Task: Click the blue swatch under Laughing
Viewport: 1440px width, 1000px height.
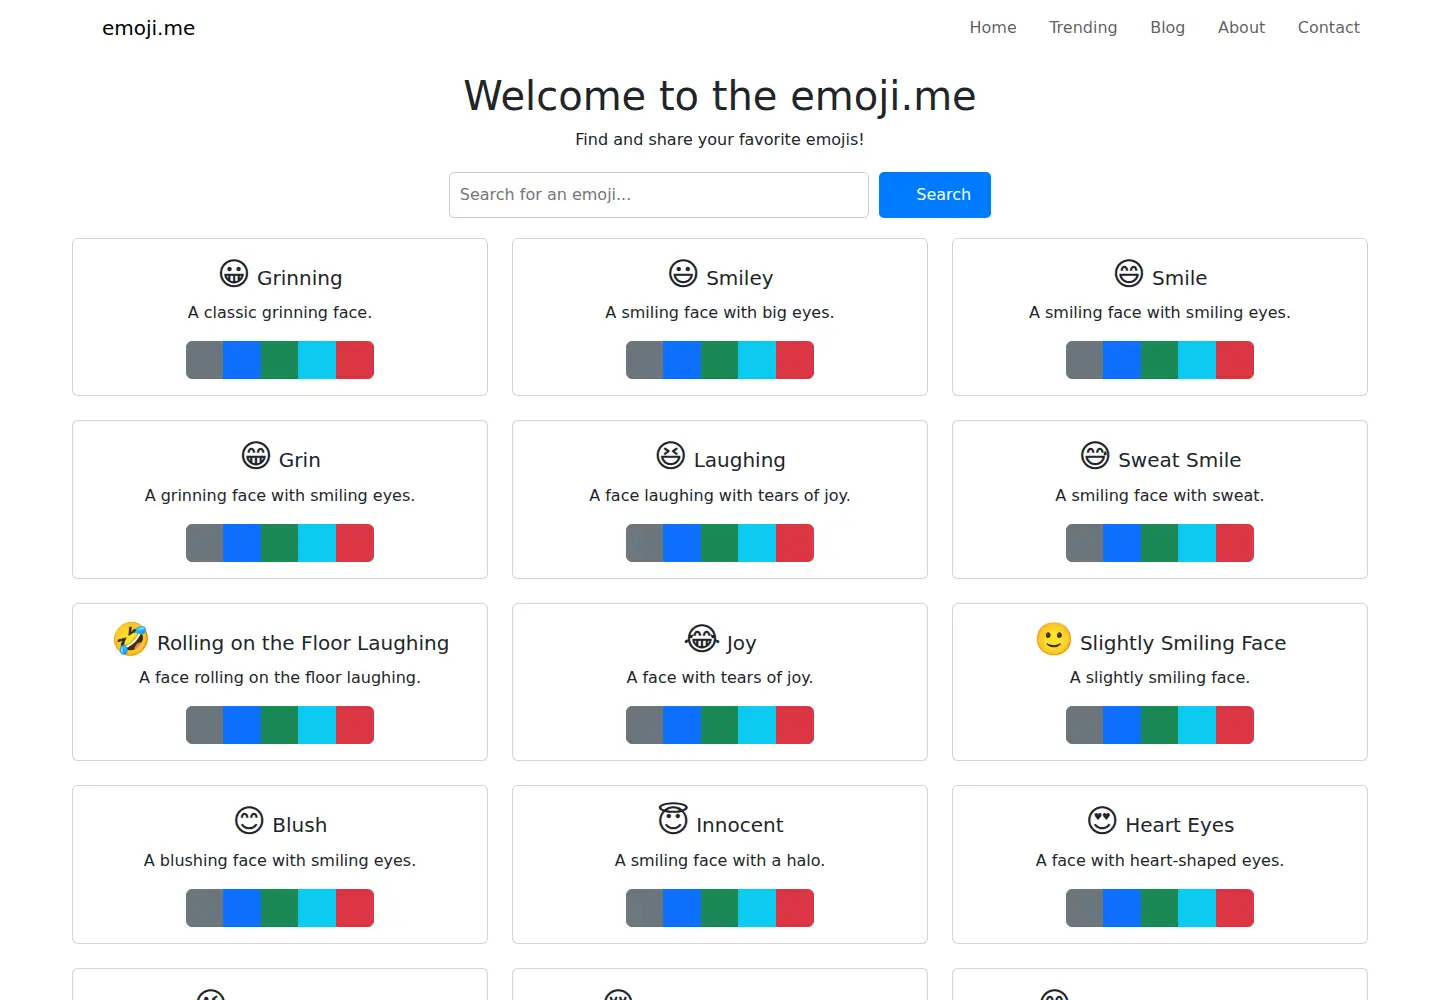Action: click(682, 543)
